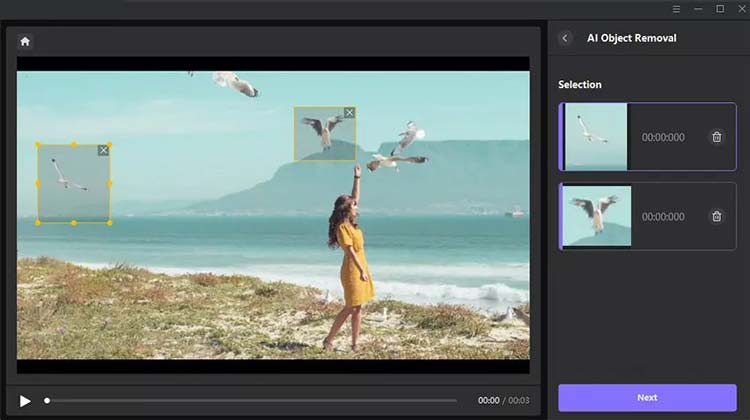Go to the Home screen icon

(25, 41)
